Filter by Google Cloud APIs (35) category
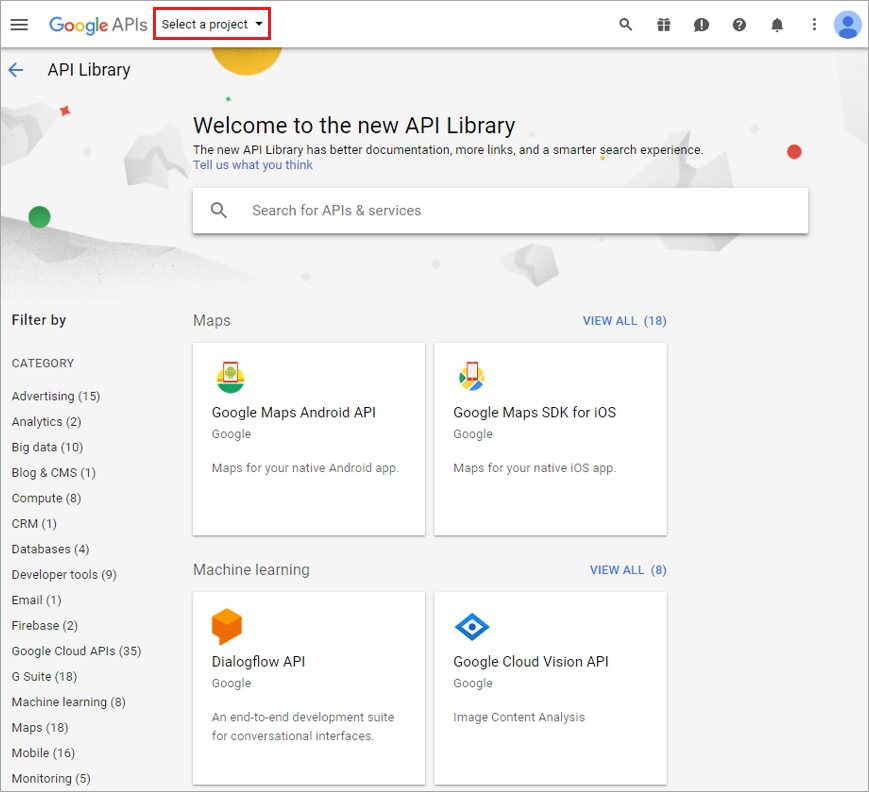 coord(76,651)
